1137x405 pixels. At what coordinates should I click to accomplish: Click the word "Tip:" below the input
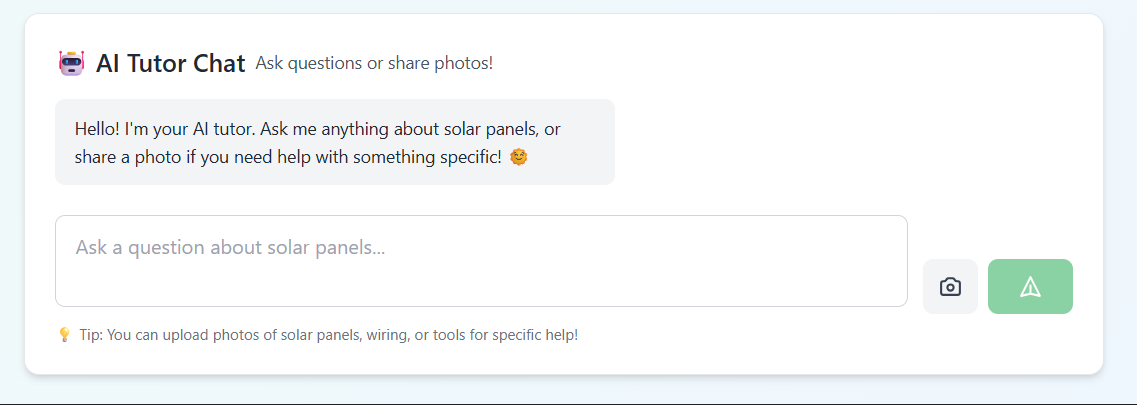pos(91,335)
